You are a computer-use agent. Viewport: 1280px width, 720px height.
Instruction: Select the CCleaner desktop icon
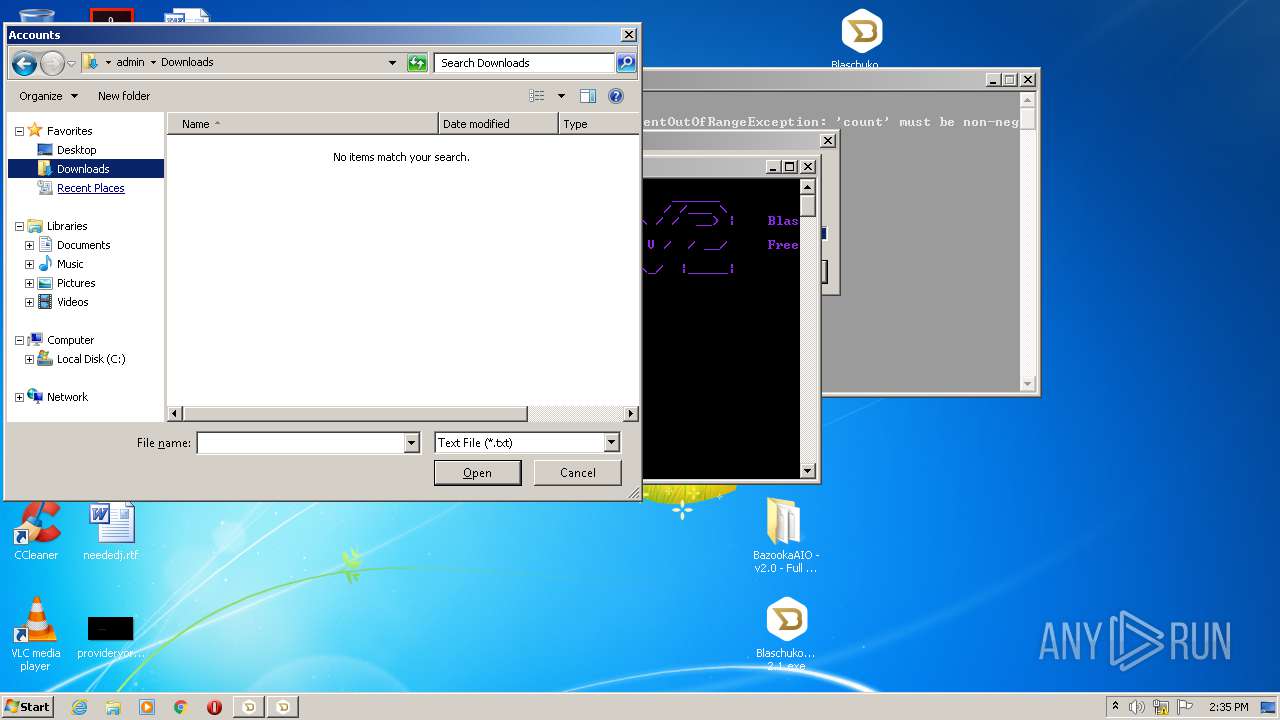coord(36,532)
